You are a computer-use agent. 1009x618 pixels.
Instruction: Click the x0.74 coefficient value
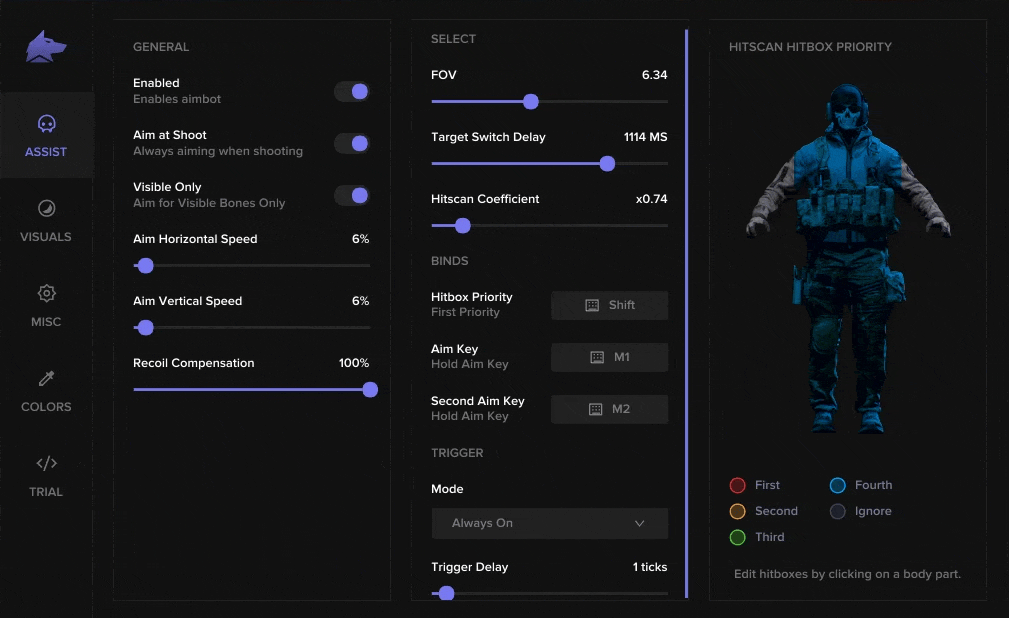click(x=651, y=199)
